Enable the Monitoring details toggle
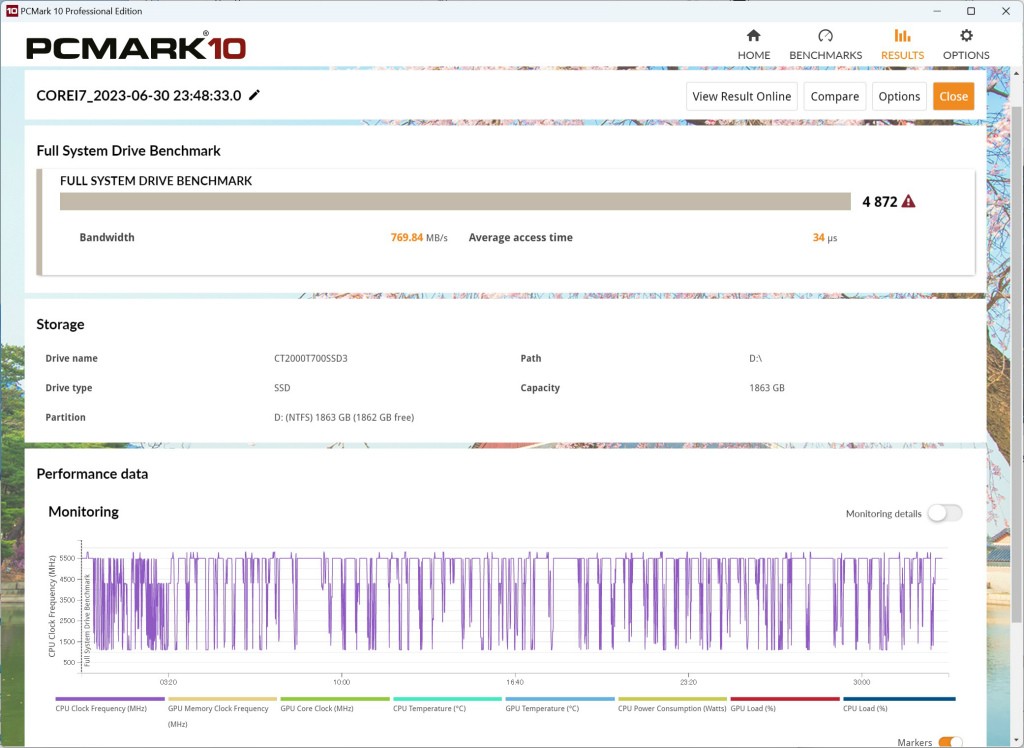 tap(945, 513)
